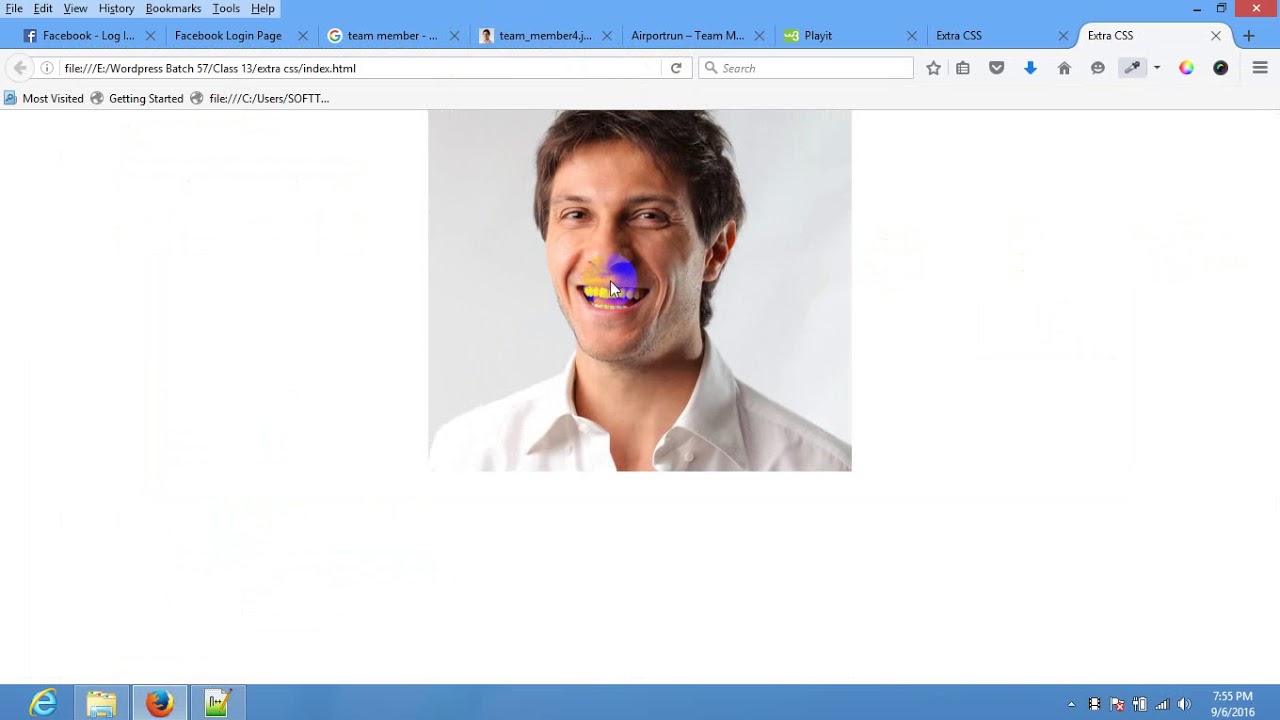Open the Tools menu

tap(226, 8)
